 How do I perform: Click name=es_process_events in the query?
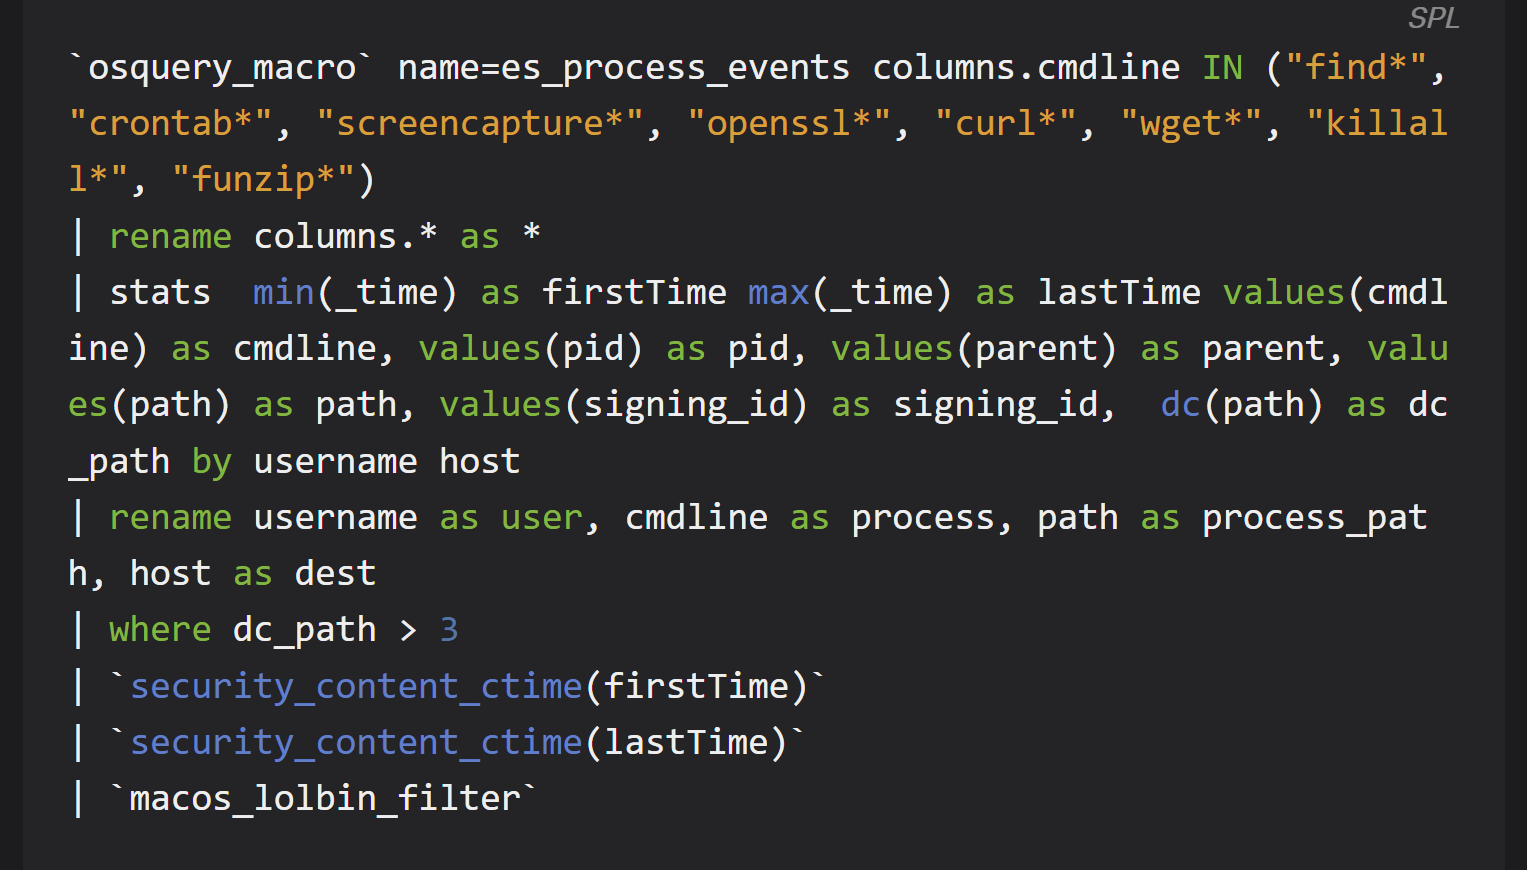click(x=624, y=68)
